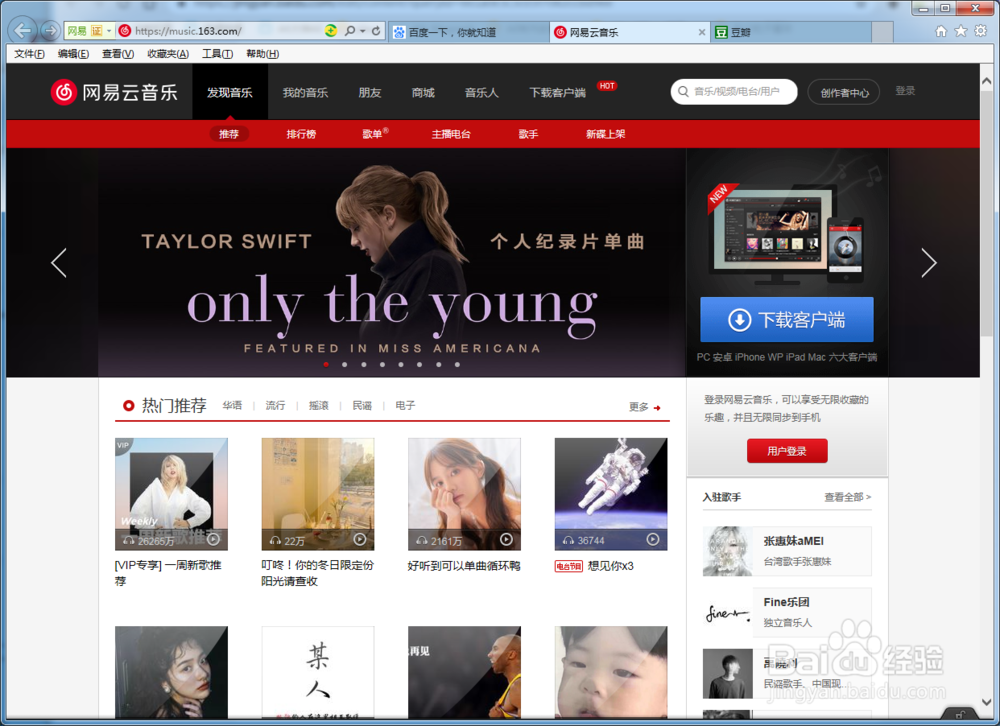This screenshot has width=1000, height=726.
Task: Open the 查看(V) menu
Action: (118, 54)
